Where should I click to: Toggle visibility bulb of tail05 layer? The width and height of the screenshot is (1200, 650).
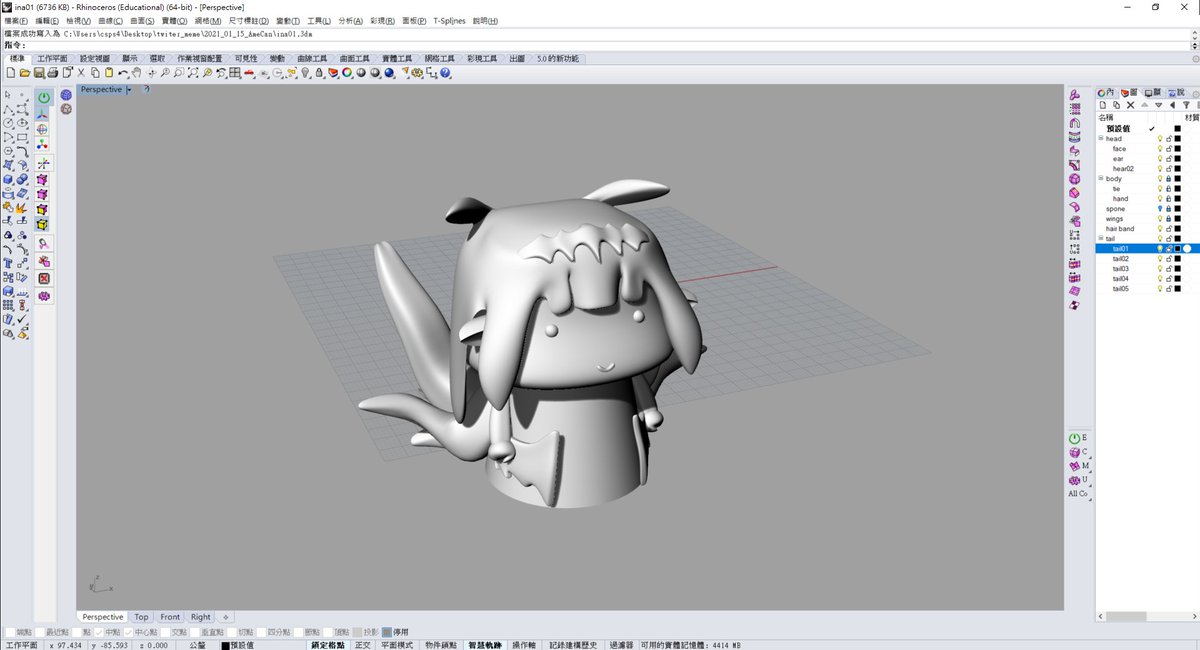click(1160, 289)
